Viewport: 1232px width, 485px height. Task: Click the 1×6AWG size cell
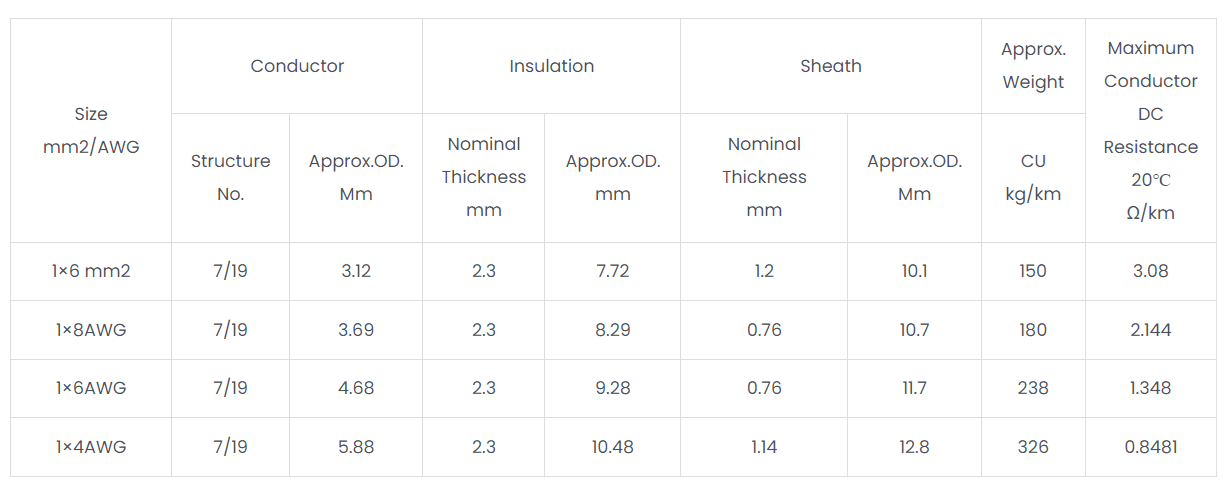click(x=91, y=388)
